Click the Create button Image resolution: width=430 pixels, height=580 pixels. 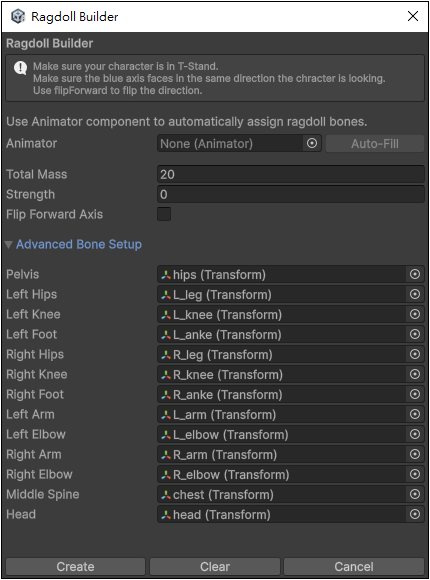pos(75,566)
